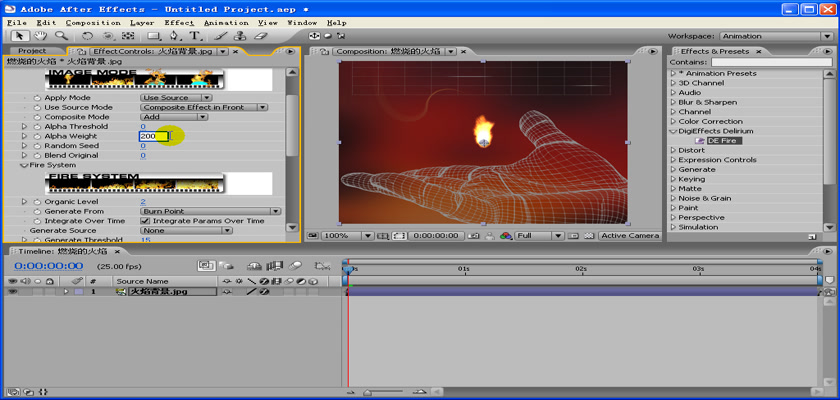This screenshot has width=840, height=400.
Task: Select the Type (T) tool
Action: point(194,36)
